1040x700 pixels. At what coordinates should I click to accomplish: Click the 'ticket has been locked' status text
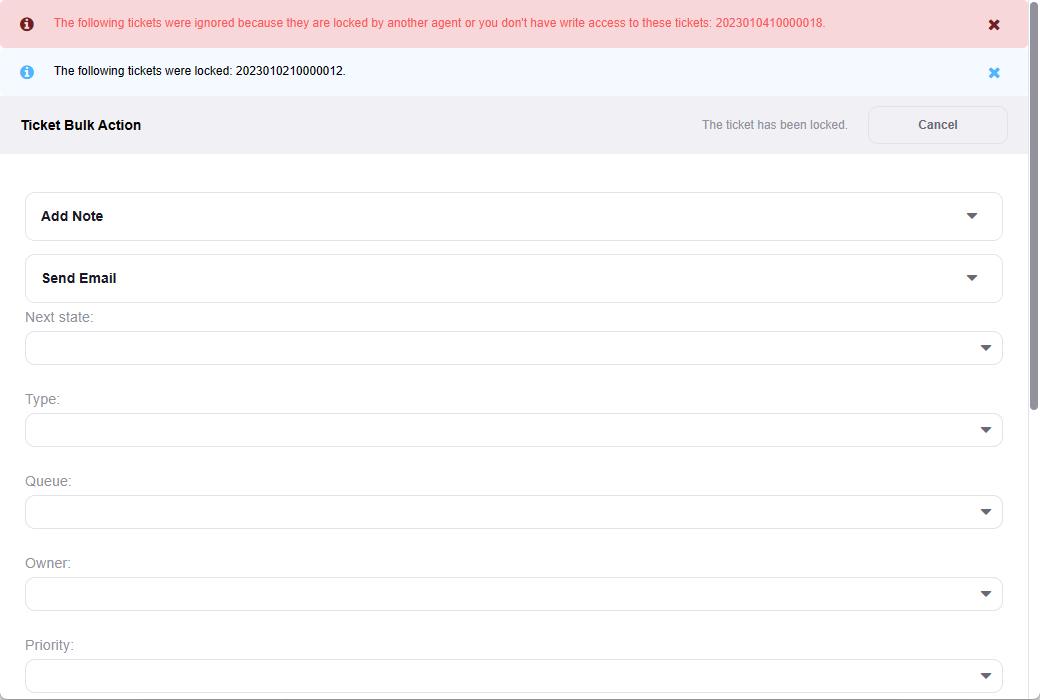774,125
